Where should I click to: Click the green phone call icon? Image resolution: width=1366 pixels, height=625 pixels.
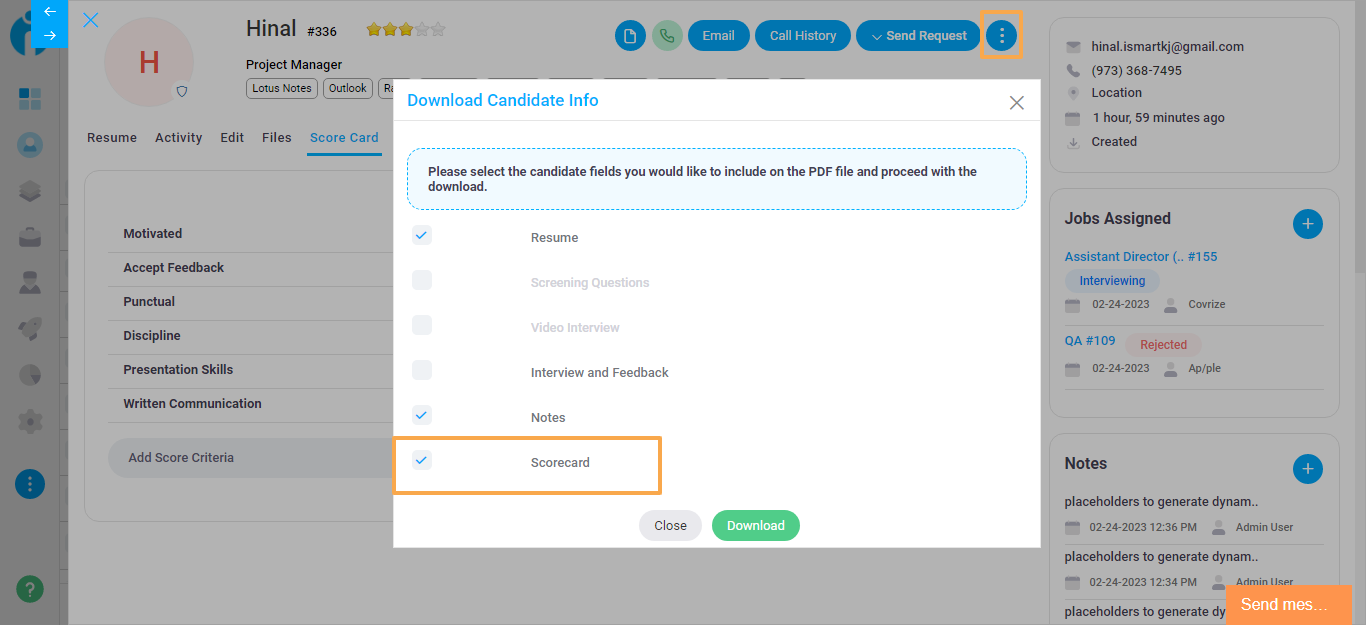[x=667, y=36]
